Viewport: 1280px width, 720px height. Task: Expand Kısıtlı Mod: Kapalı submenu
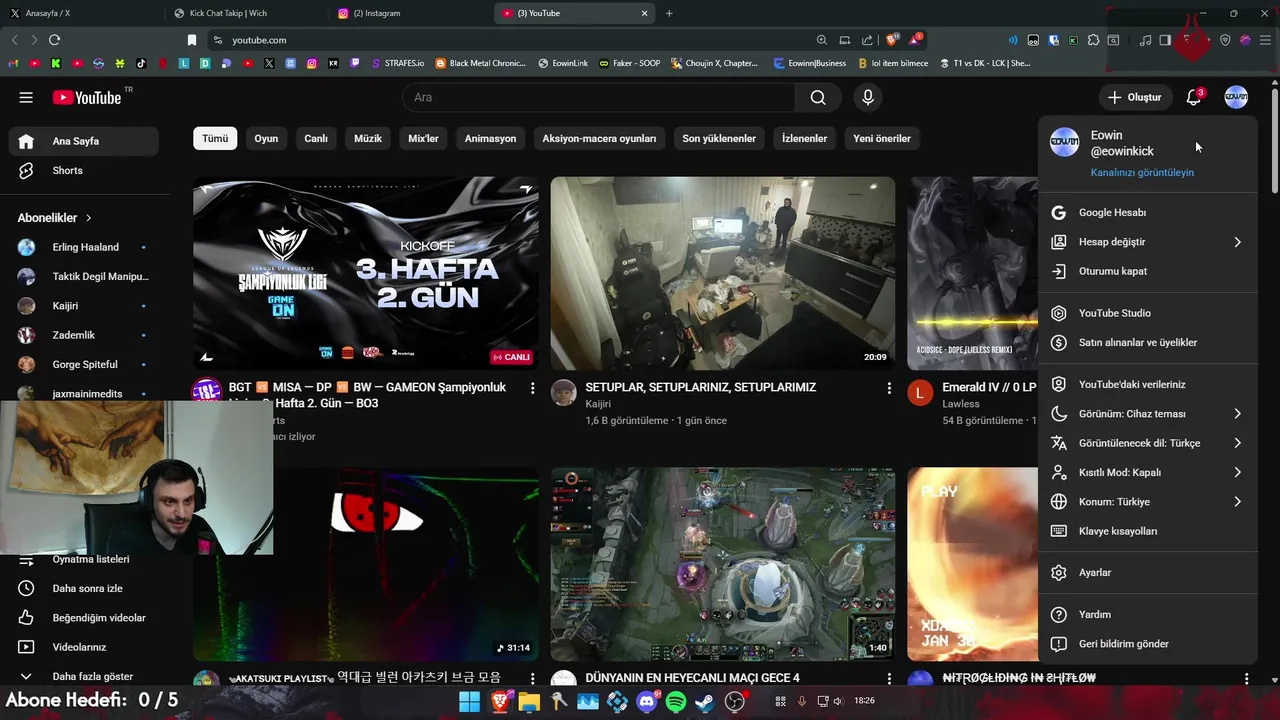(x=1147, y=472)
